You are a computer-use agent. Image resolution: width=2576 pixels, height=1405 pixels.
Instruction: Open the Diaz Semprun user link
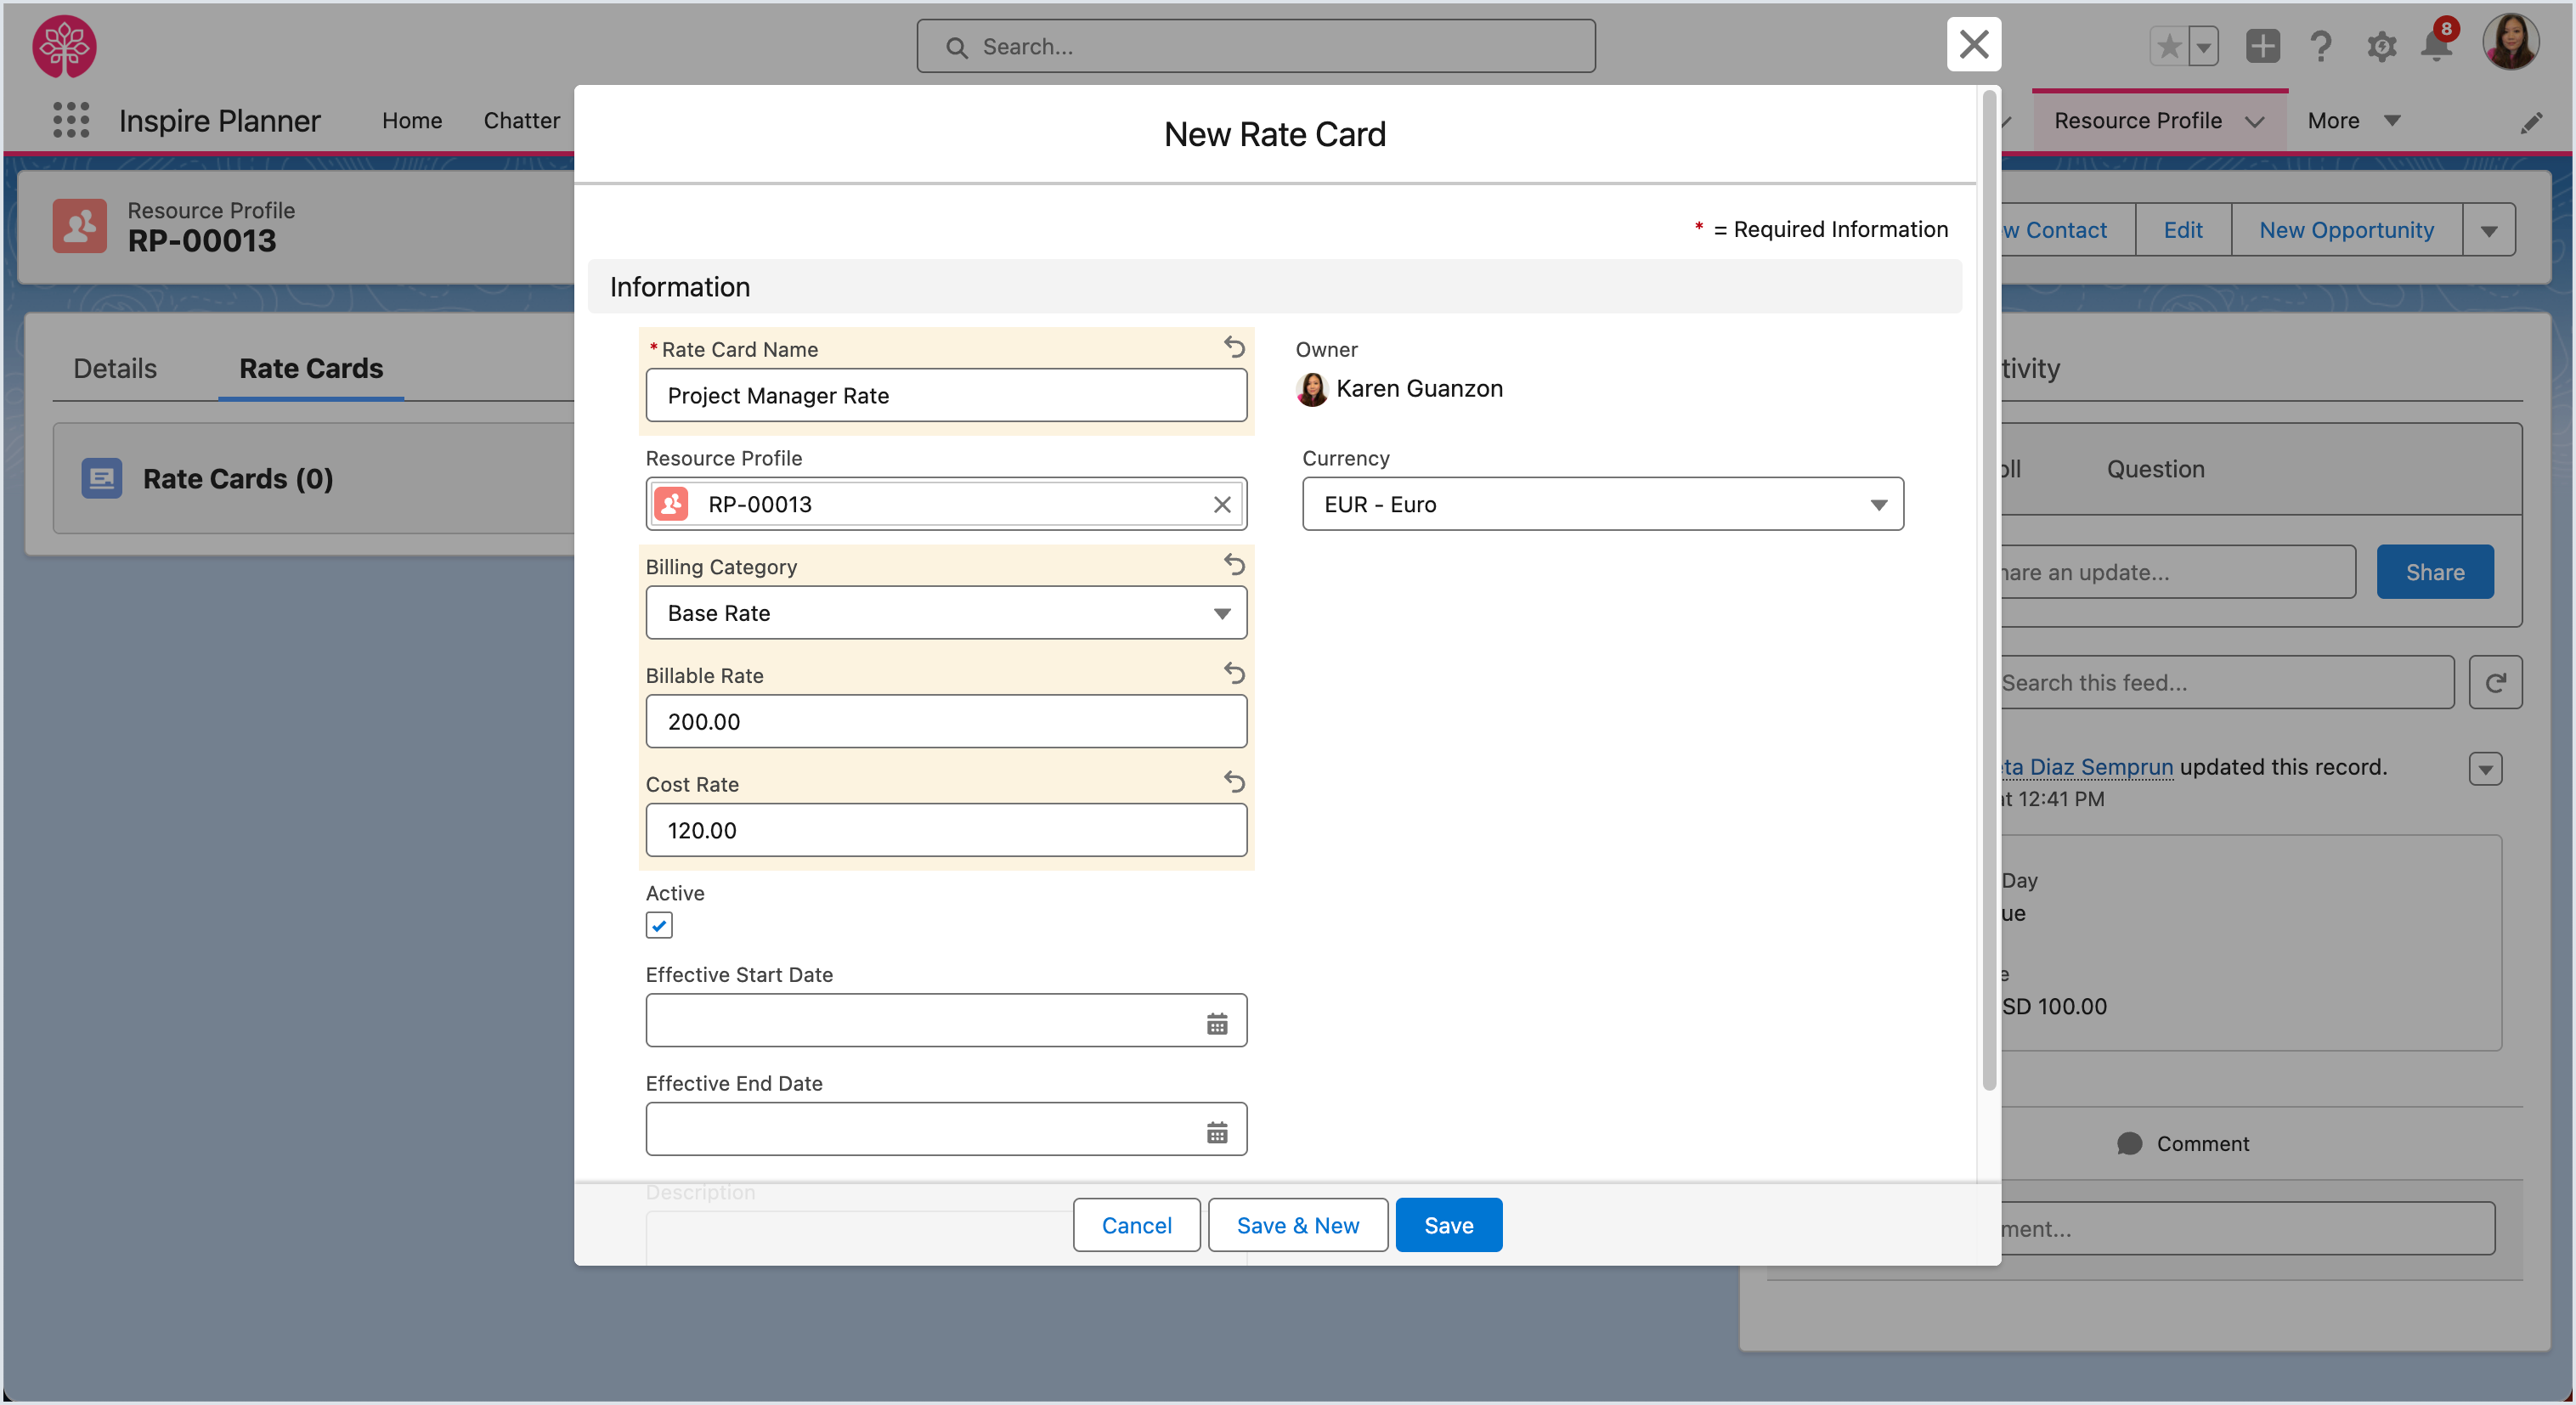[2088, 766]
